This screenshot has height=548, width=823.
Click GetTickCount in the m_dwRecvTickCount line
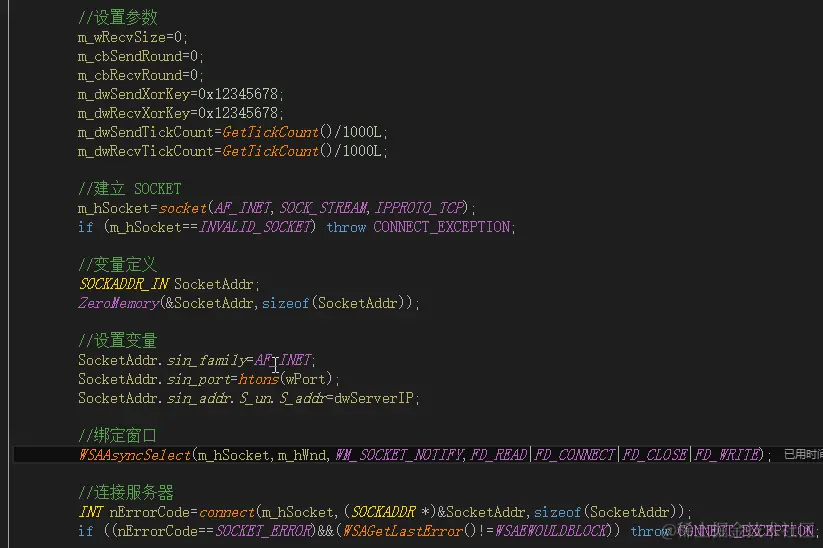pyautogui.click(x=270, y=151)
